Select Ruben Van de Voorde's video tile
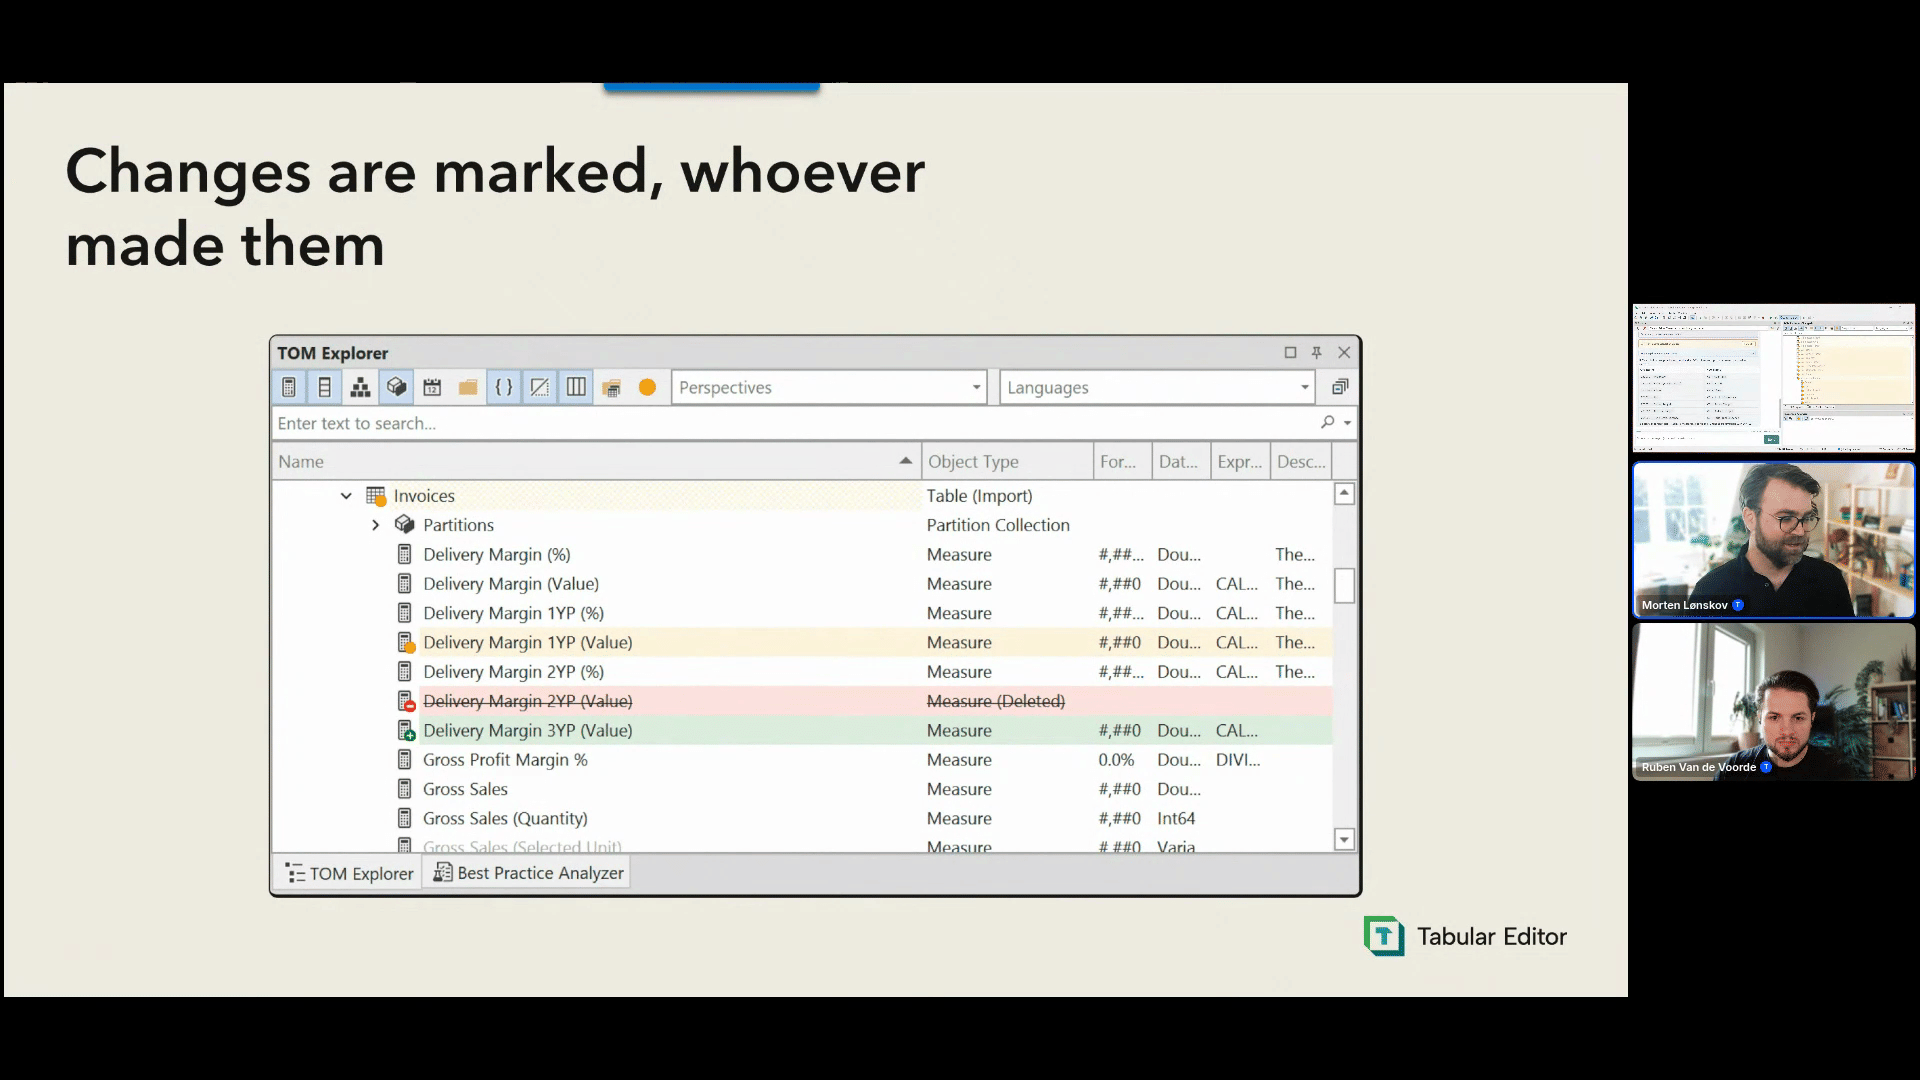The height and width of the screenshot is (1080, 1920). point(1774,702)
